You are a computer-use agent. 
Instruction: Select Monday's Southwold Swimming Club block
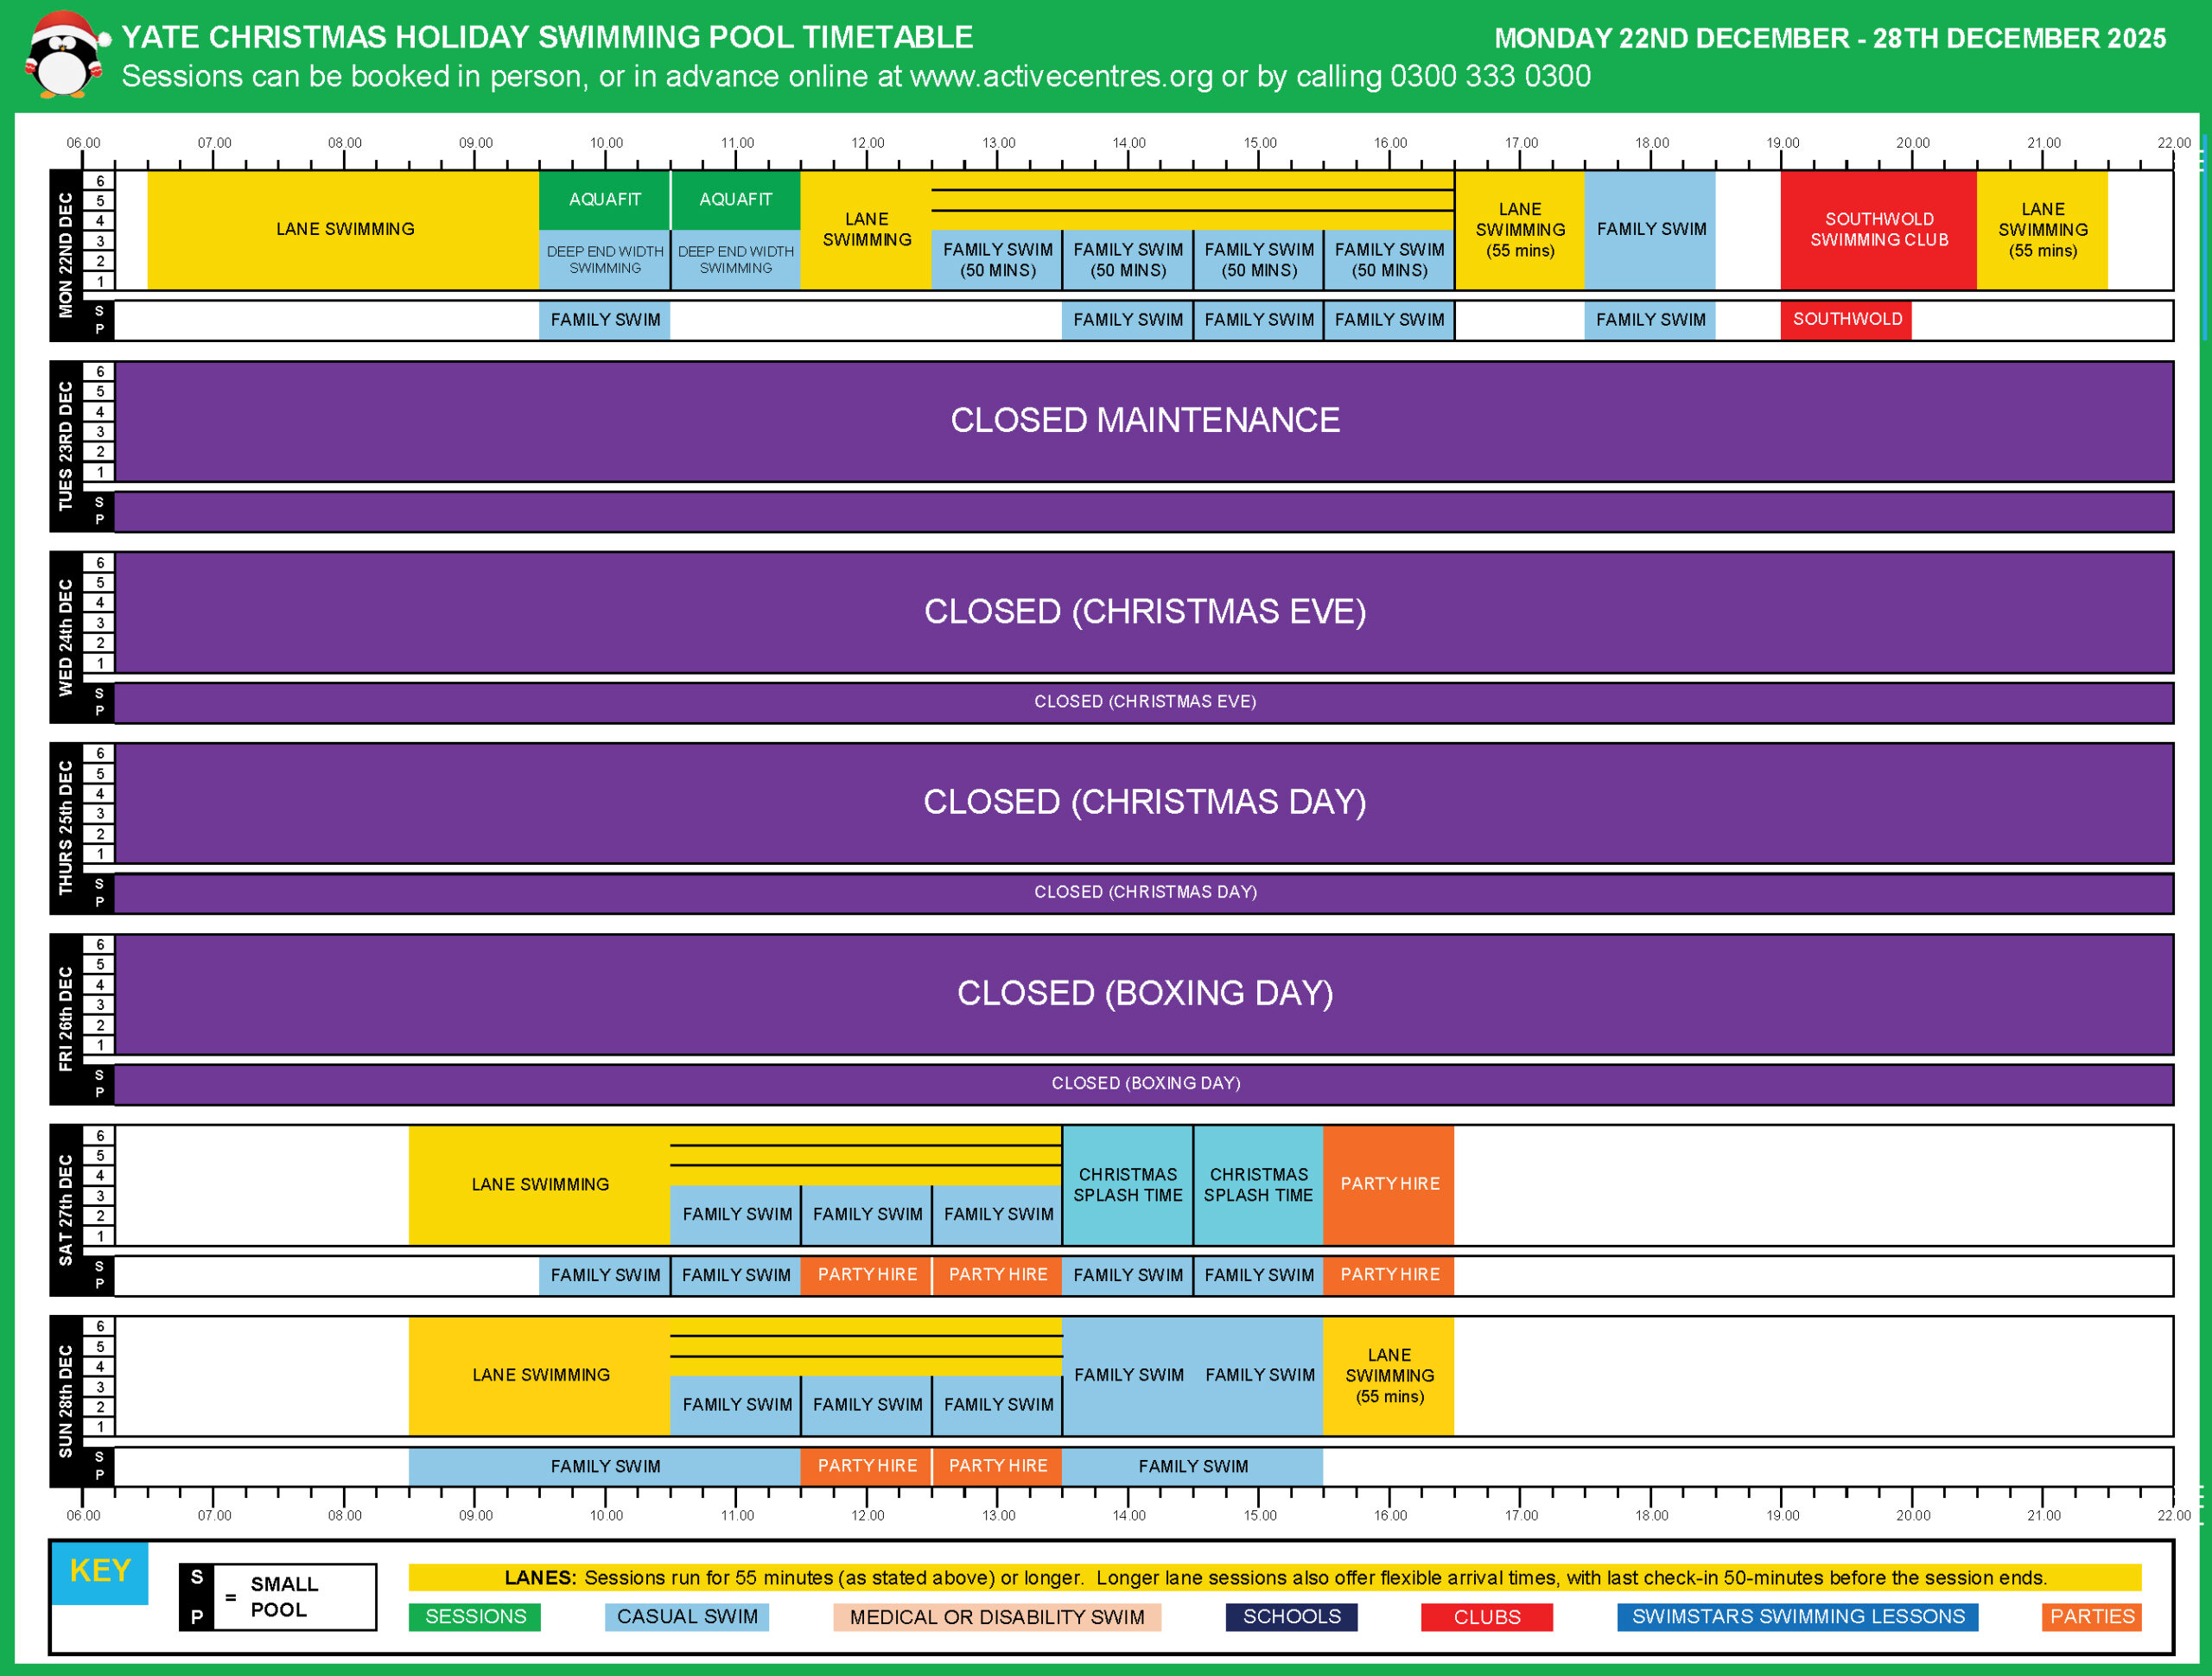coord(1878,230)
